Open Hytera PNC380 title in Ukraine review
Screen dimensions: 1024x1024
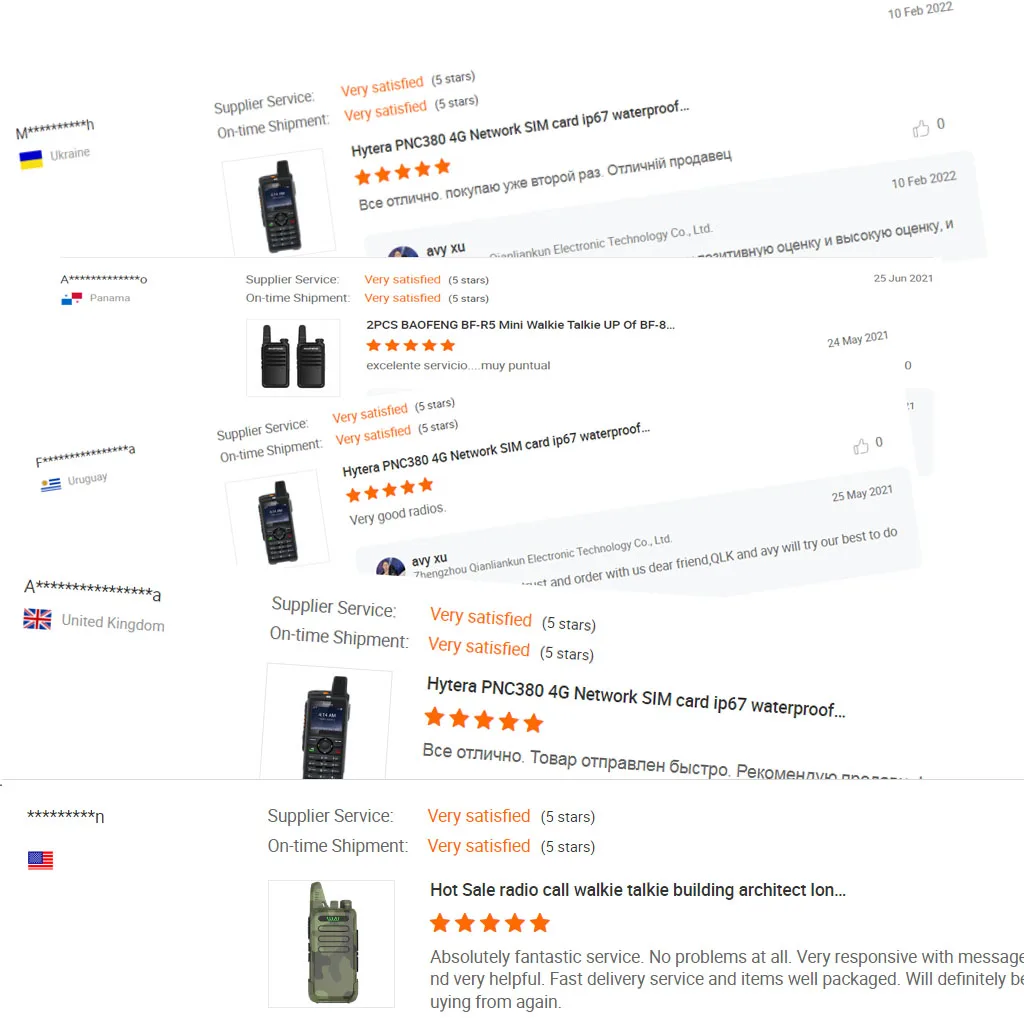click(520, 129)
